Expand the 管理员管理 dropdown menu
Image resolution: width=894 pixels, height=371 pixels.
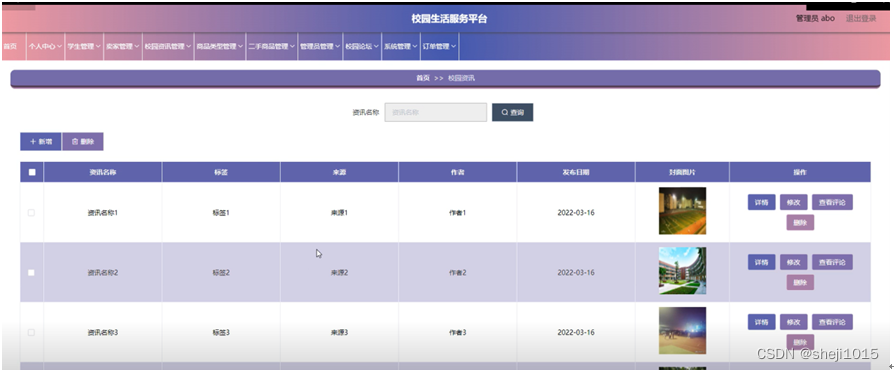[x=320, y=47]
